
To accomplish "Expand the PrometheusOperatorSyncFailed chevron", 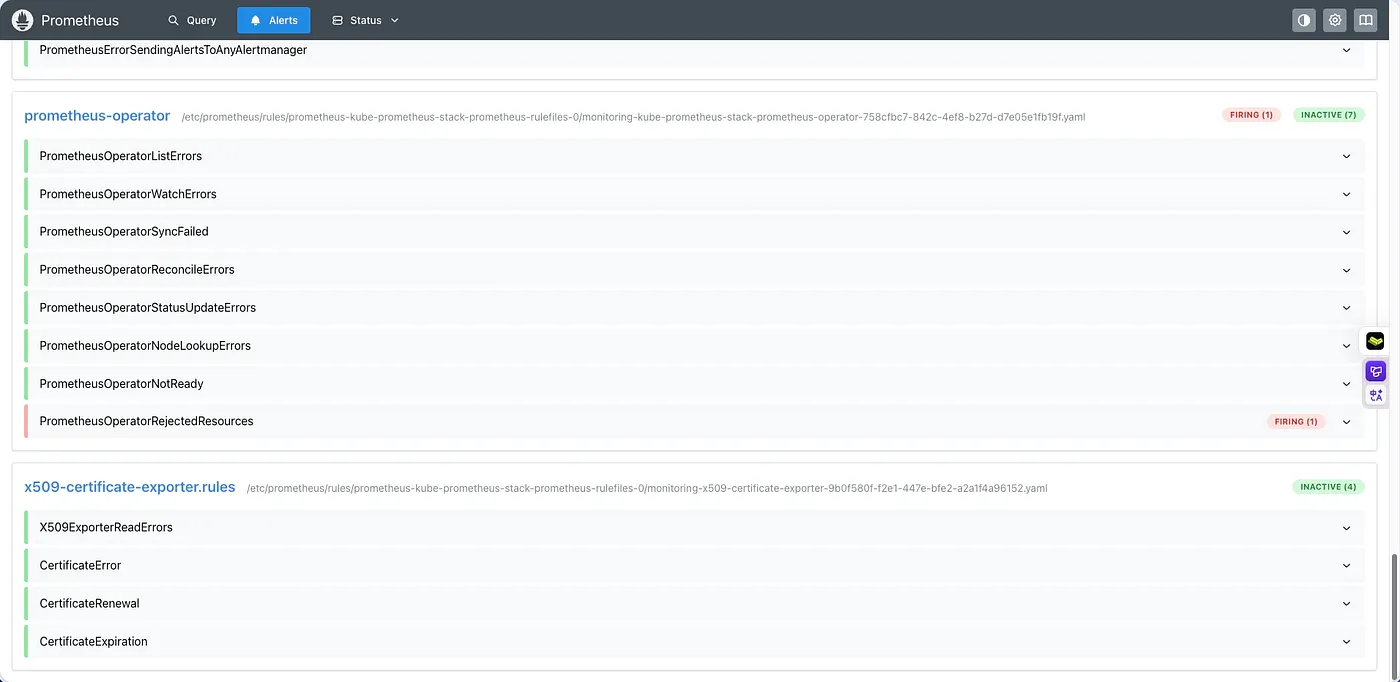I will pyautogui.click(x=1346, y=232).
